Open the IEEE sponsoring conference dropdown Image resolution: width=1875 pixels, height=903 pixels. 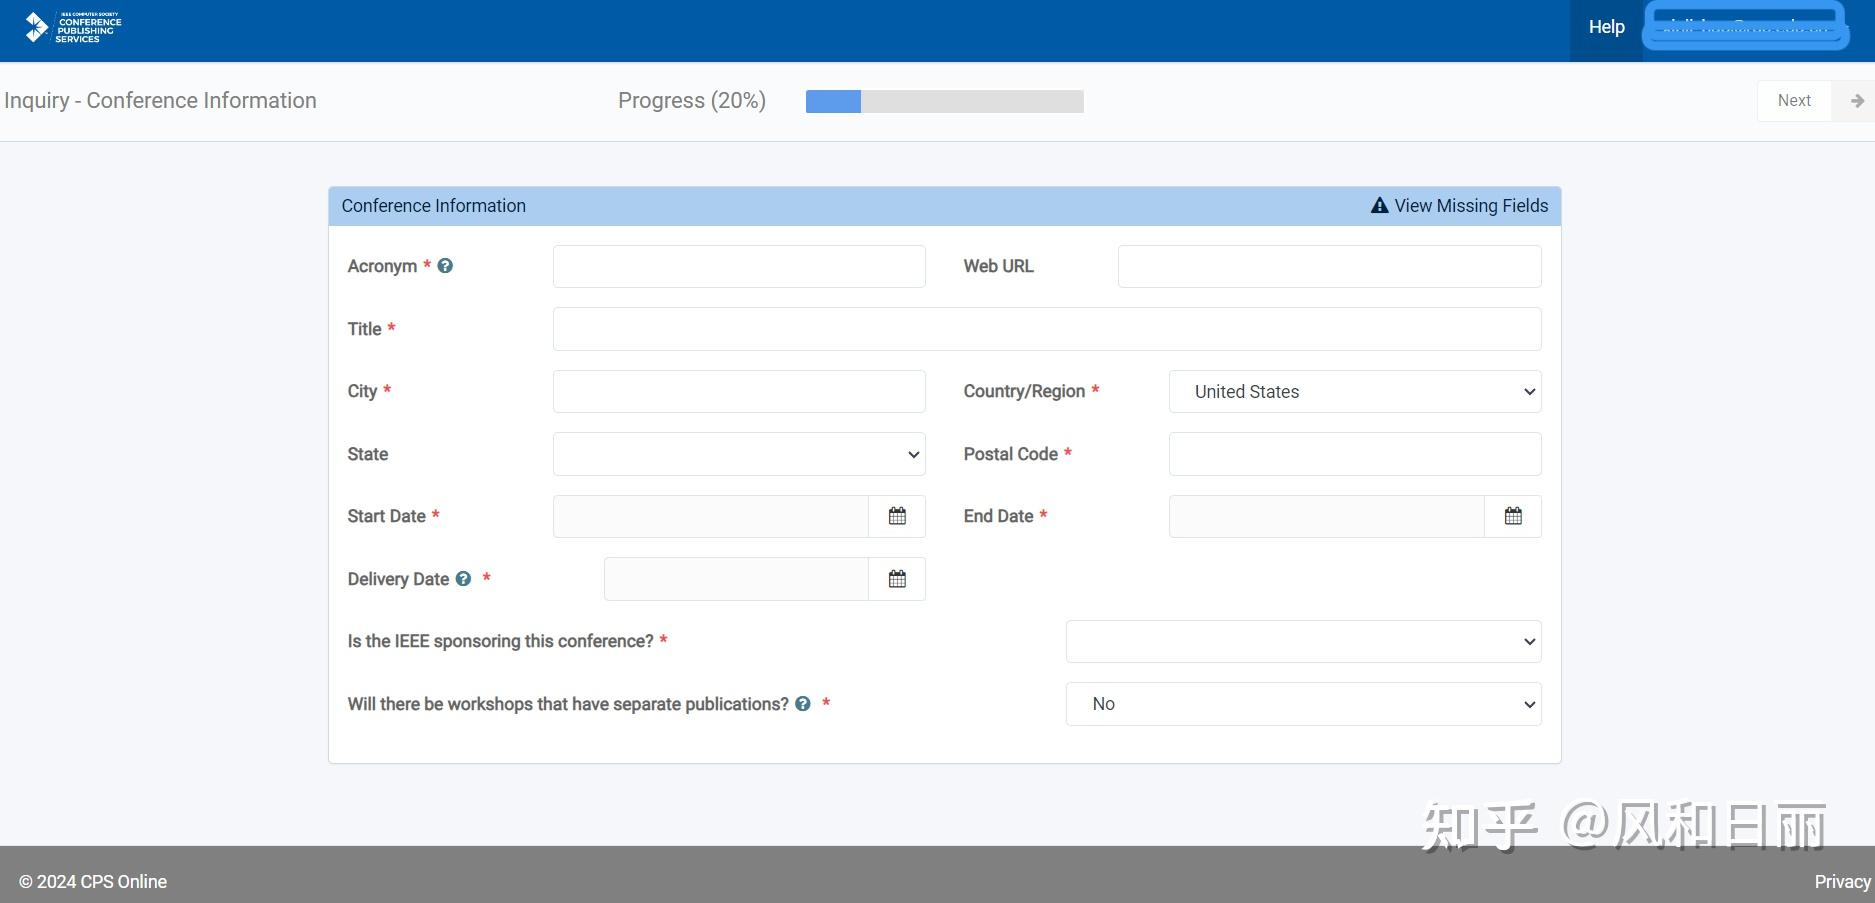[1303, 642]
